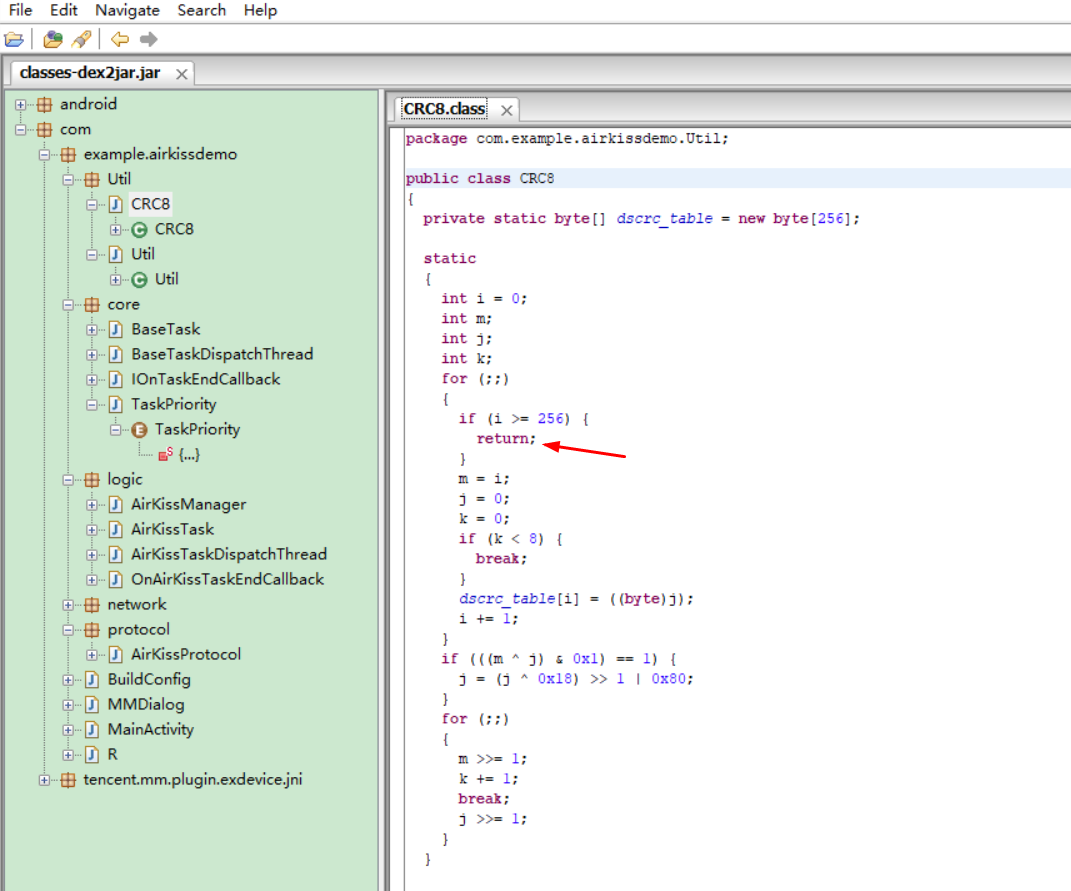Screen dimensions: 1071x891
Task: Click the R class file icon
Action: click(92, 755)
